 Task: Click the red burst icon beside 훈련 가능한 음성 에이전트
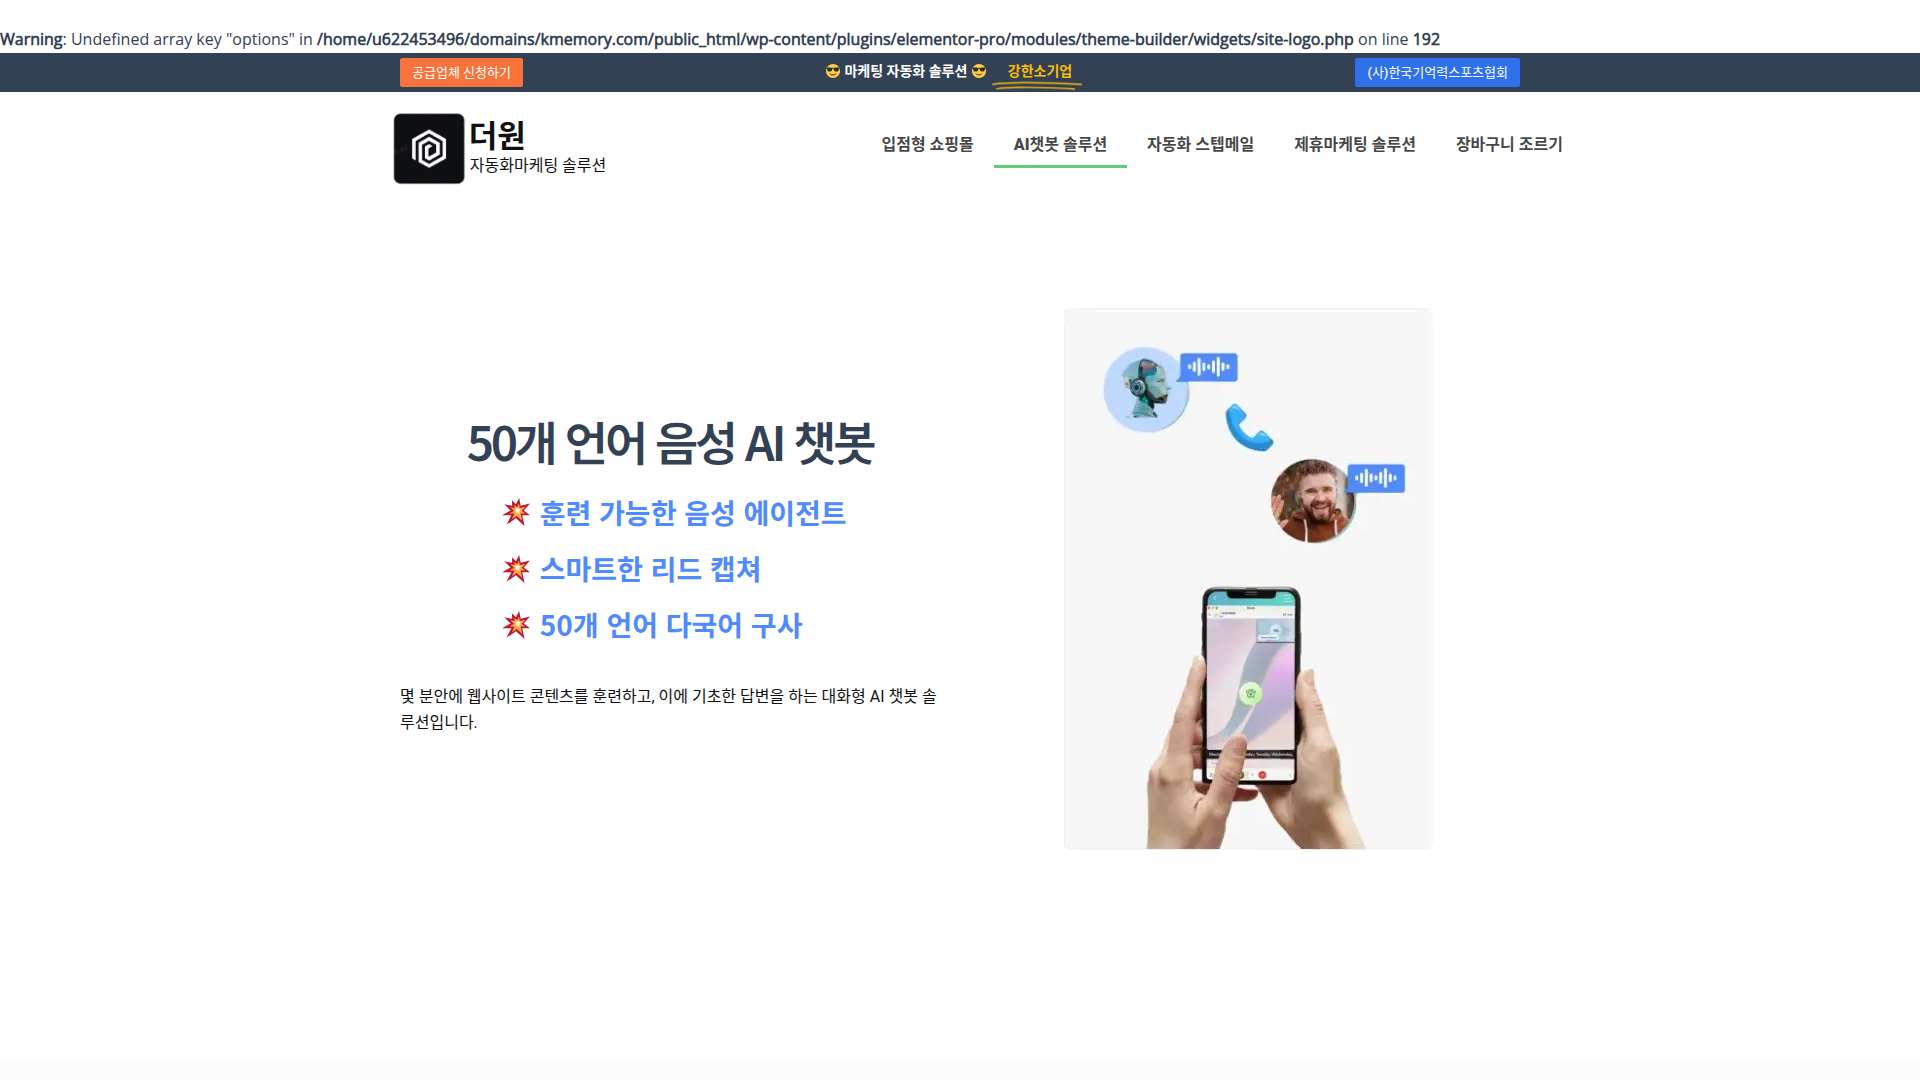click(x=516, y=512)
